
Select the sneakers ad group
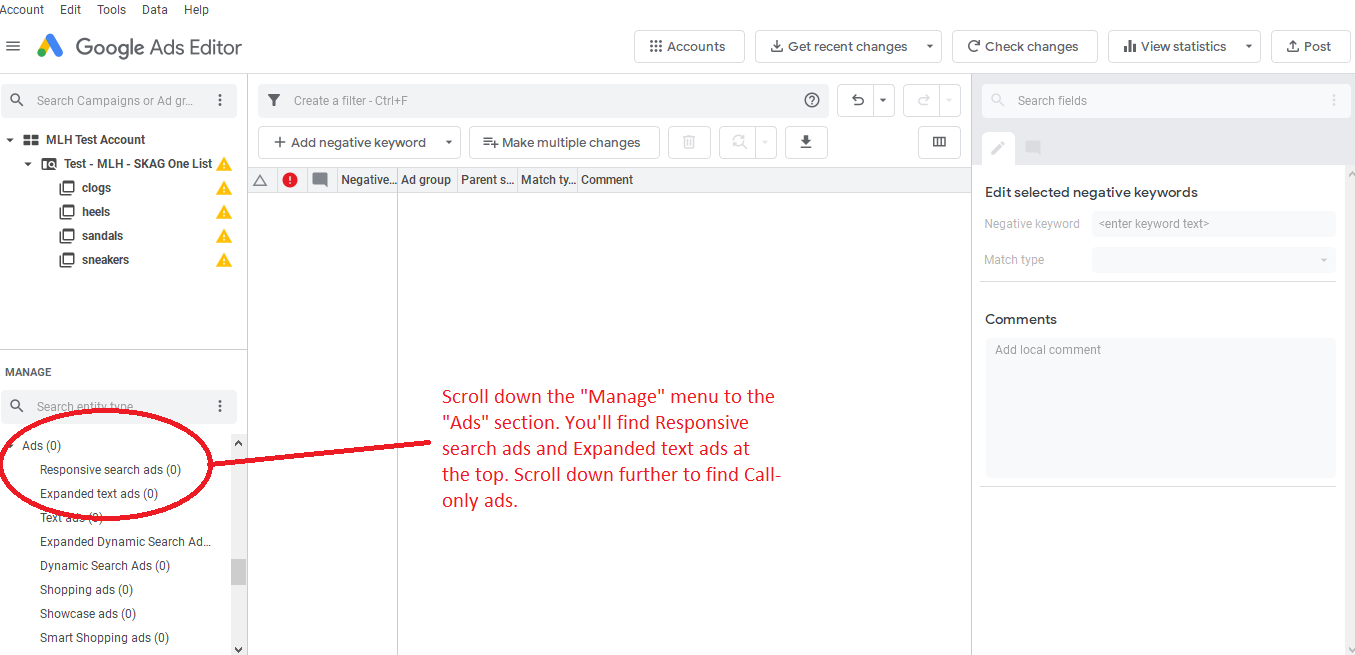tap(105, 260)
